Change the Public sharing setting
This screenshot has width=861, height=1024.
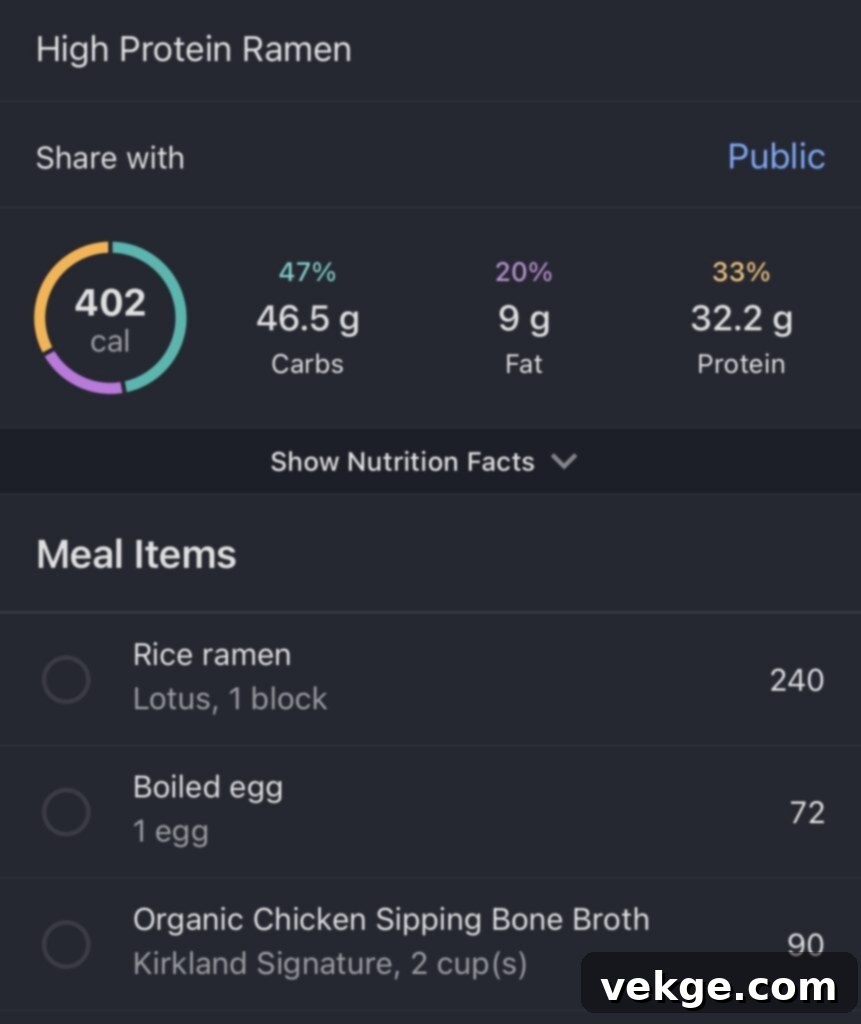tap(776, 157)
